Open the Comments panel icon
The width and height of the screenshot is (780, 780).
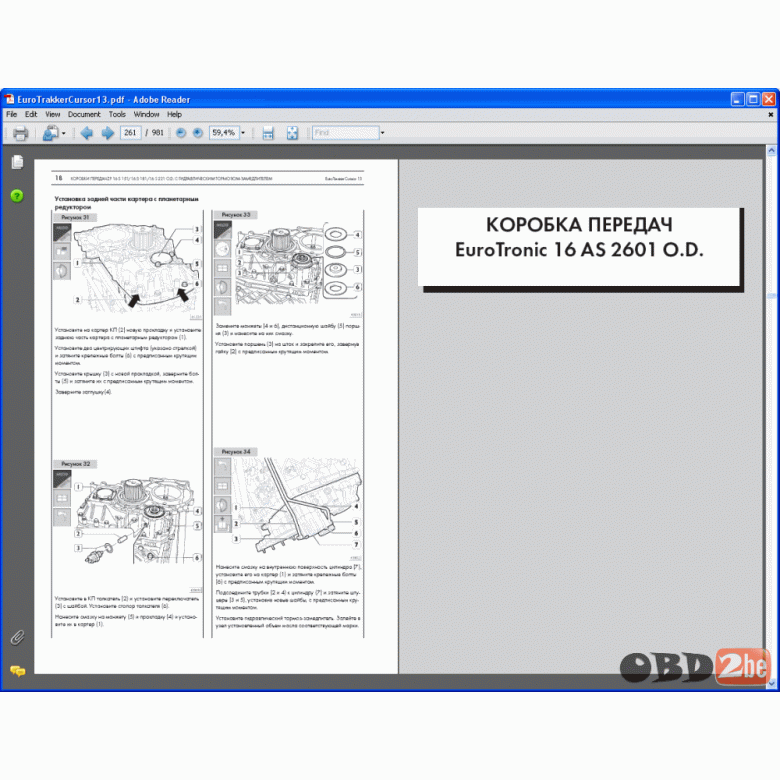coord(17,671)
